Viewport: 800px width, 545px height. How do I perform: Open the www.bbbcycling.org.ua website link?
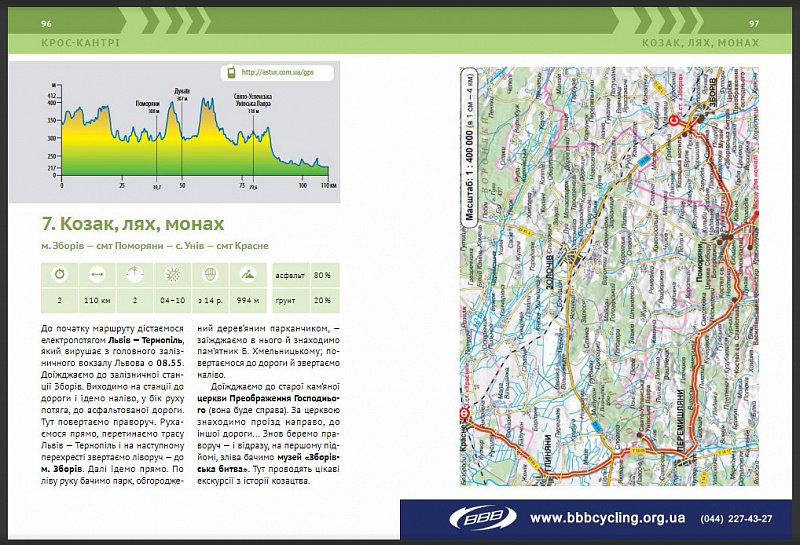(x=607, y=518)
